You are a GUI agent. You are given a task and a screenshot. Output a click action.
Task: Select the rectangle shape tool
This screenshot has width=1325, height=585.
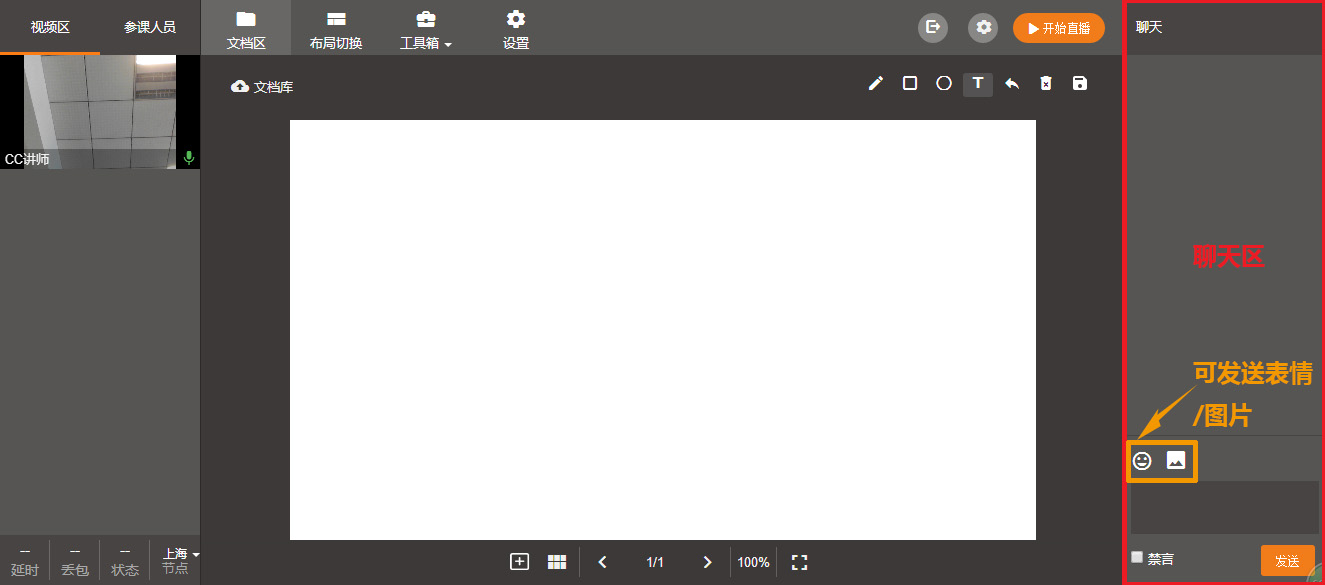coord(910,84)
